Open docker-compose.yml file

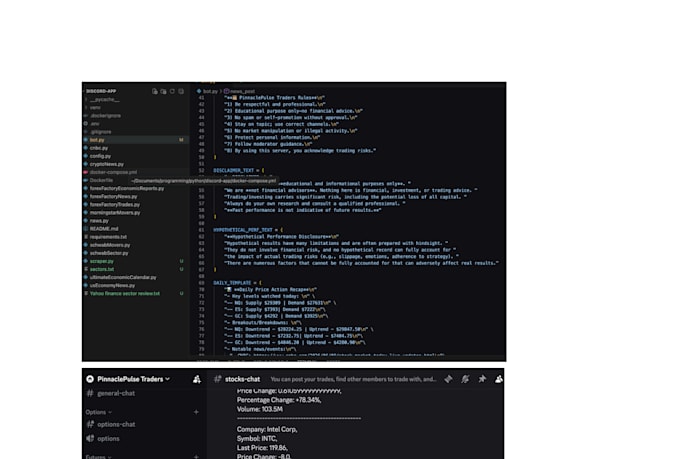(x=113, y=172)
